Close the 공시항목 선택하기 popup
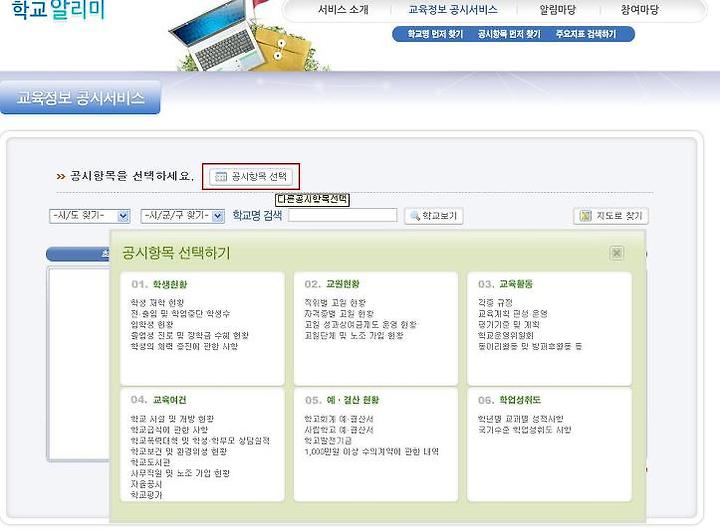720x530 pixels. click(617, 253)
